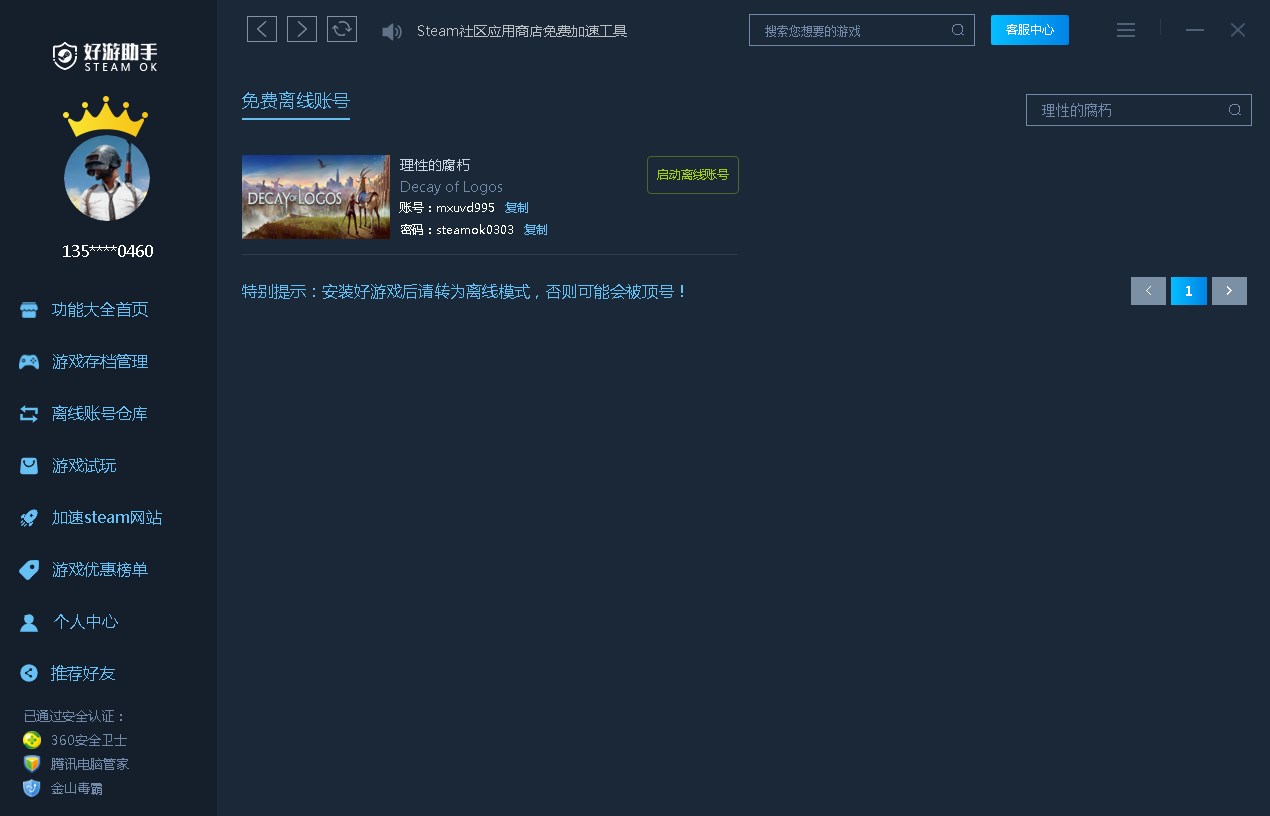Go to 离线账号仓库 in the sidebar
1270x816 pixels.
click(100, 414)
